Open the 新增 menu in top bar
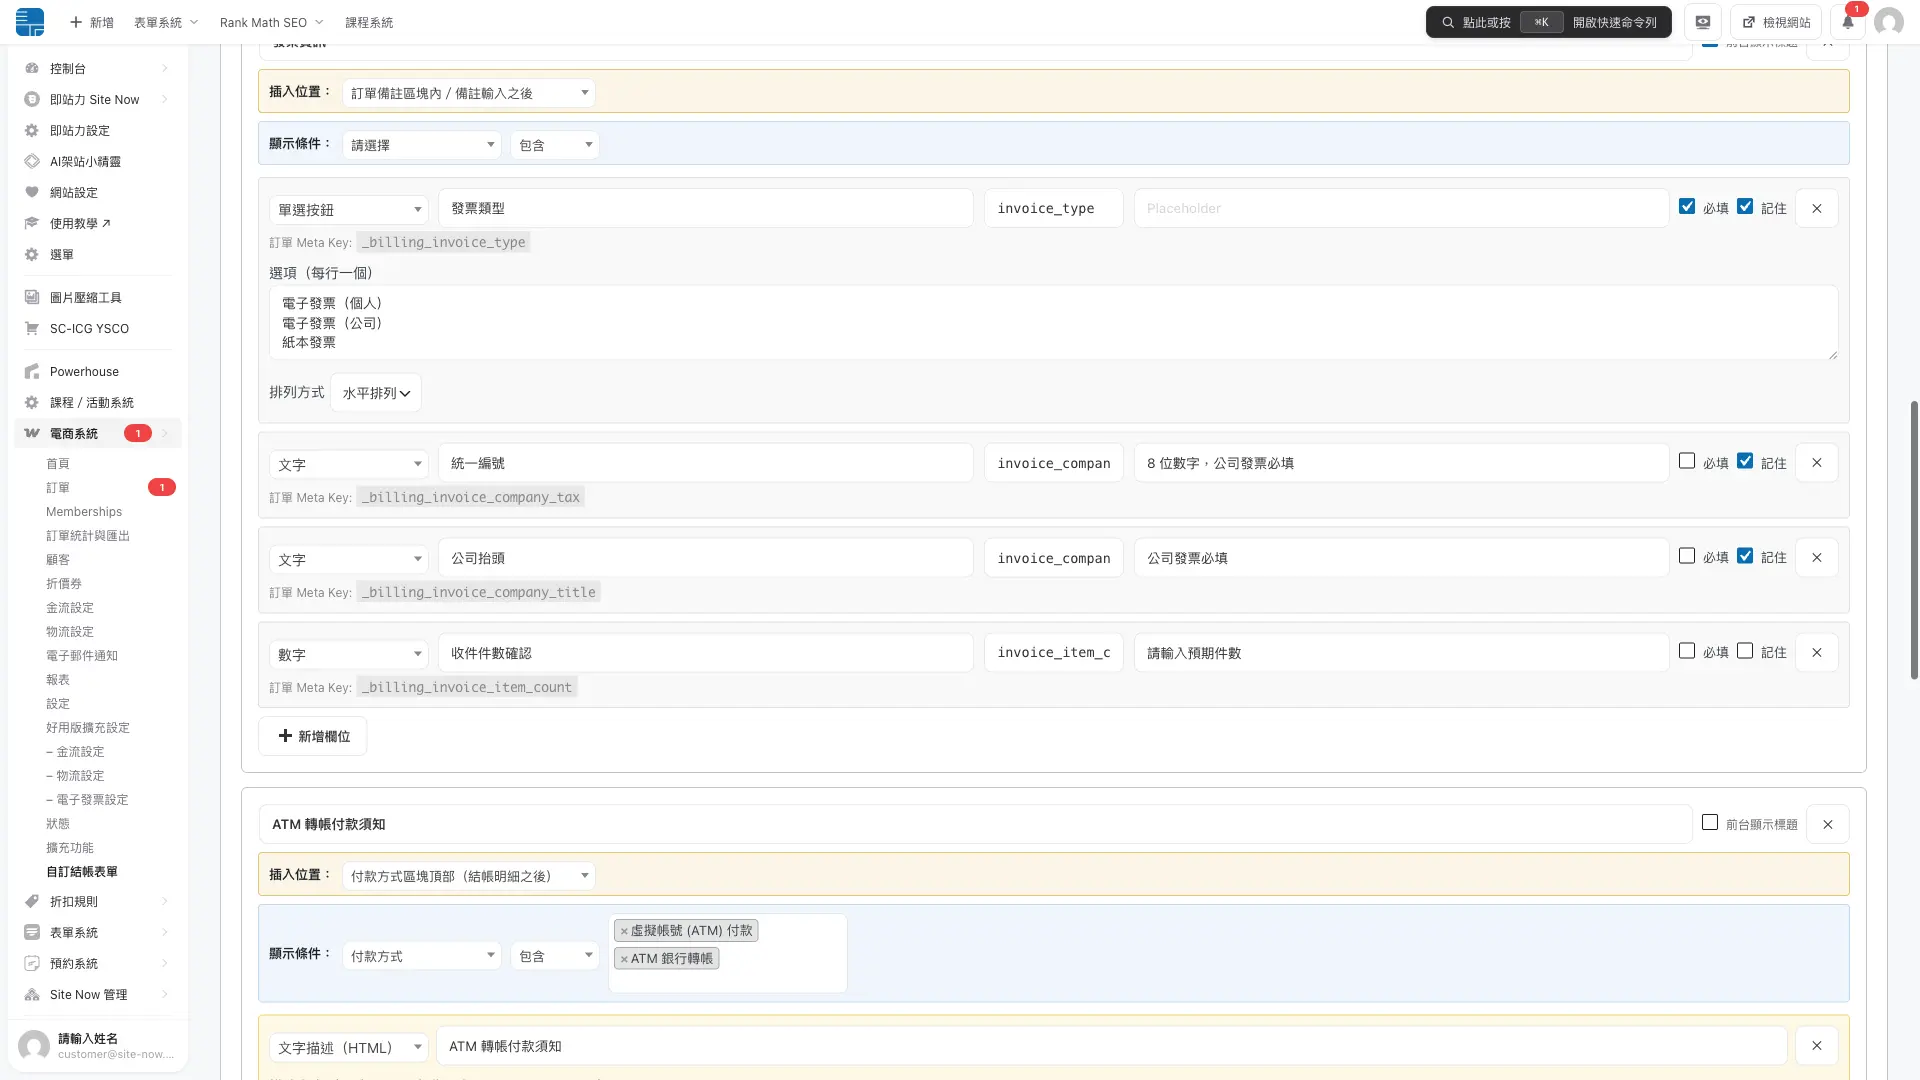Screen dimensions: 1920x1080 click(x=91, y=22)
